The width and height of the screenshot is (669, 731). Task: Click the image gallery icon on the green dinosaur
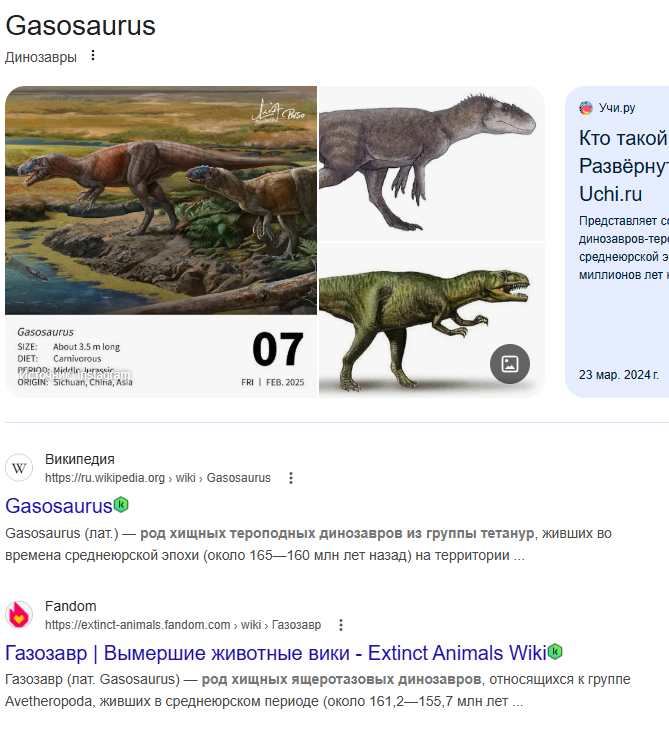pyautogui.click(x=510, y=364)
